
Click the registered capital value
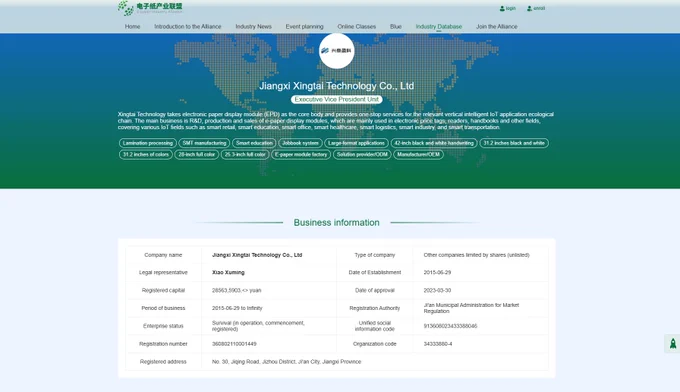(x=236, y=290)
